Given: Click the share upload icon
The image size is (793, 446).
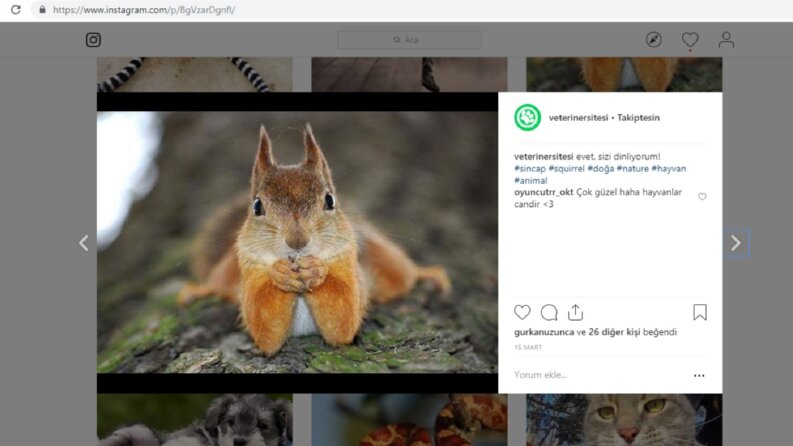Looking at the screenshot, I should point(575,313).
